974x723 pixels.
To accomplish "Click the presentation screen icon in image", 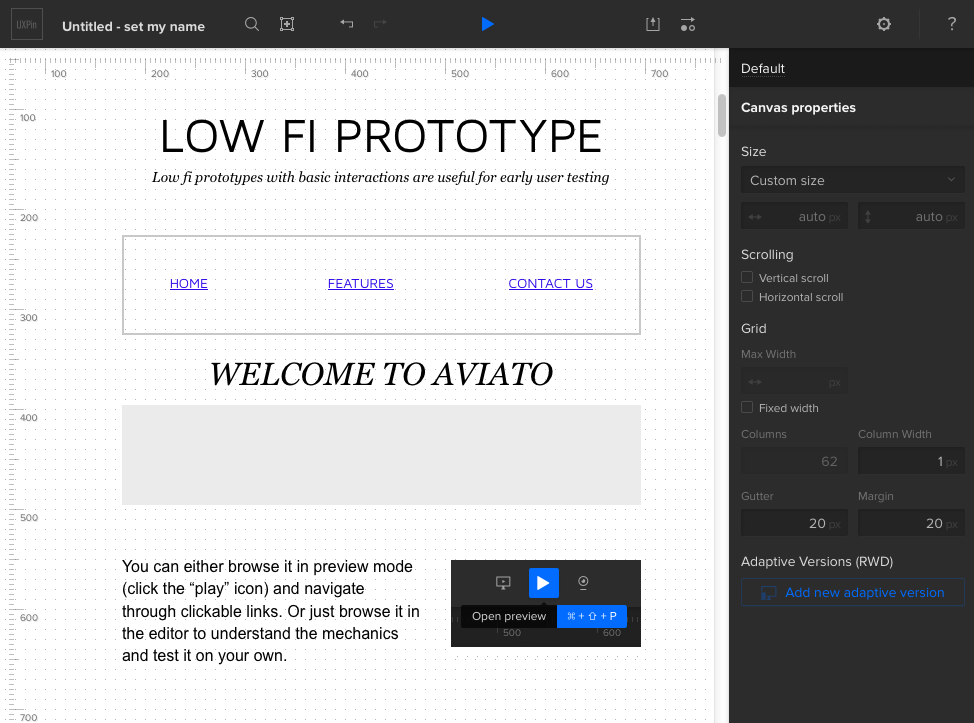I will click(x=503, y=583).
